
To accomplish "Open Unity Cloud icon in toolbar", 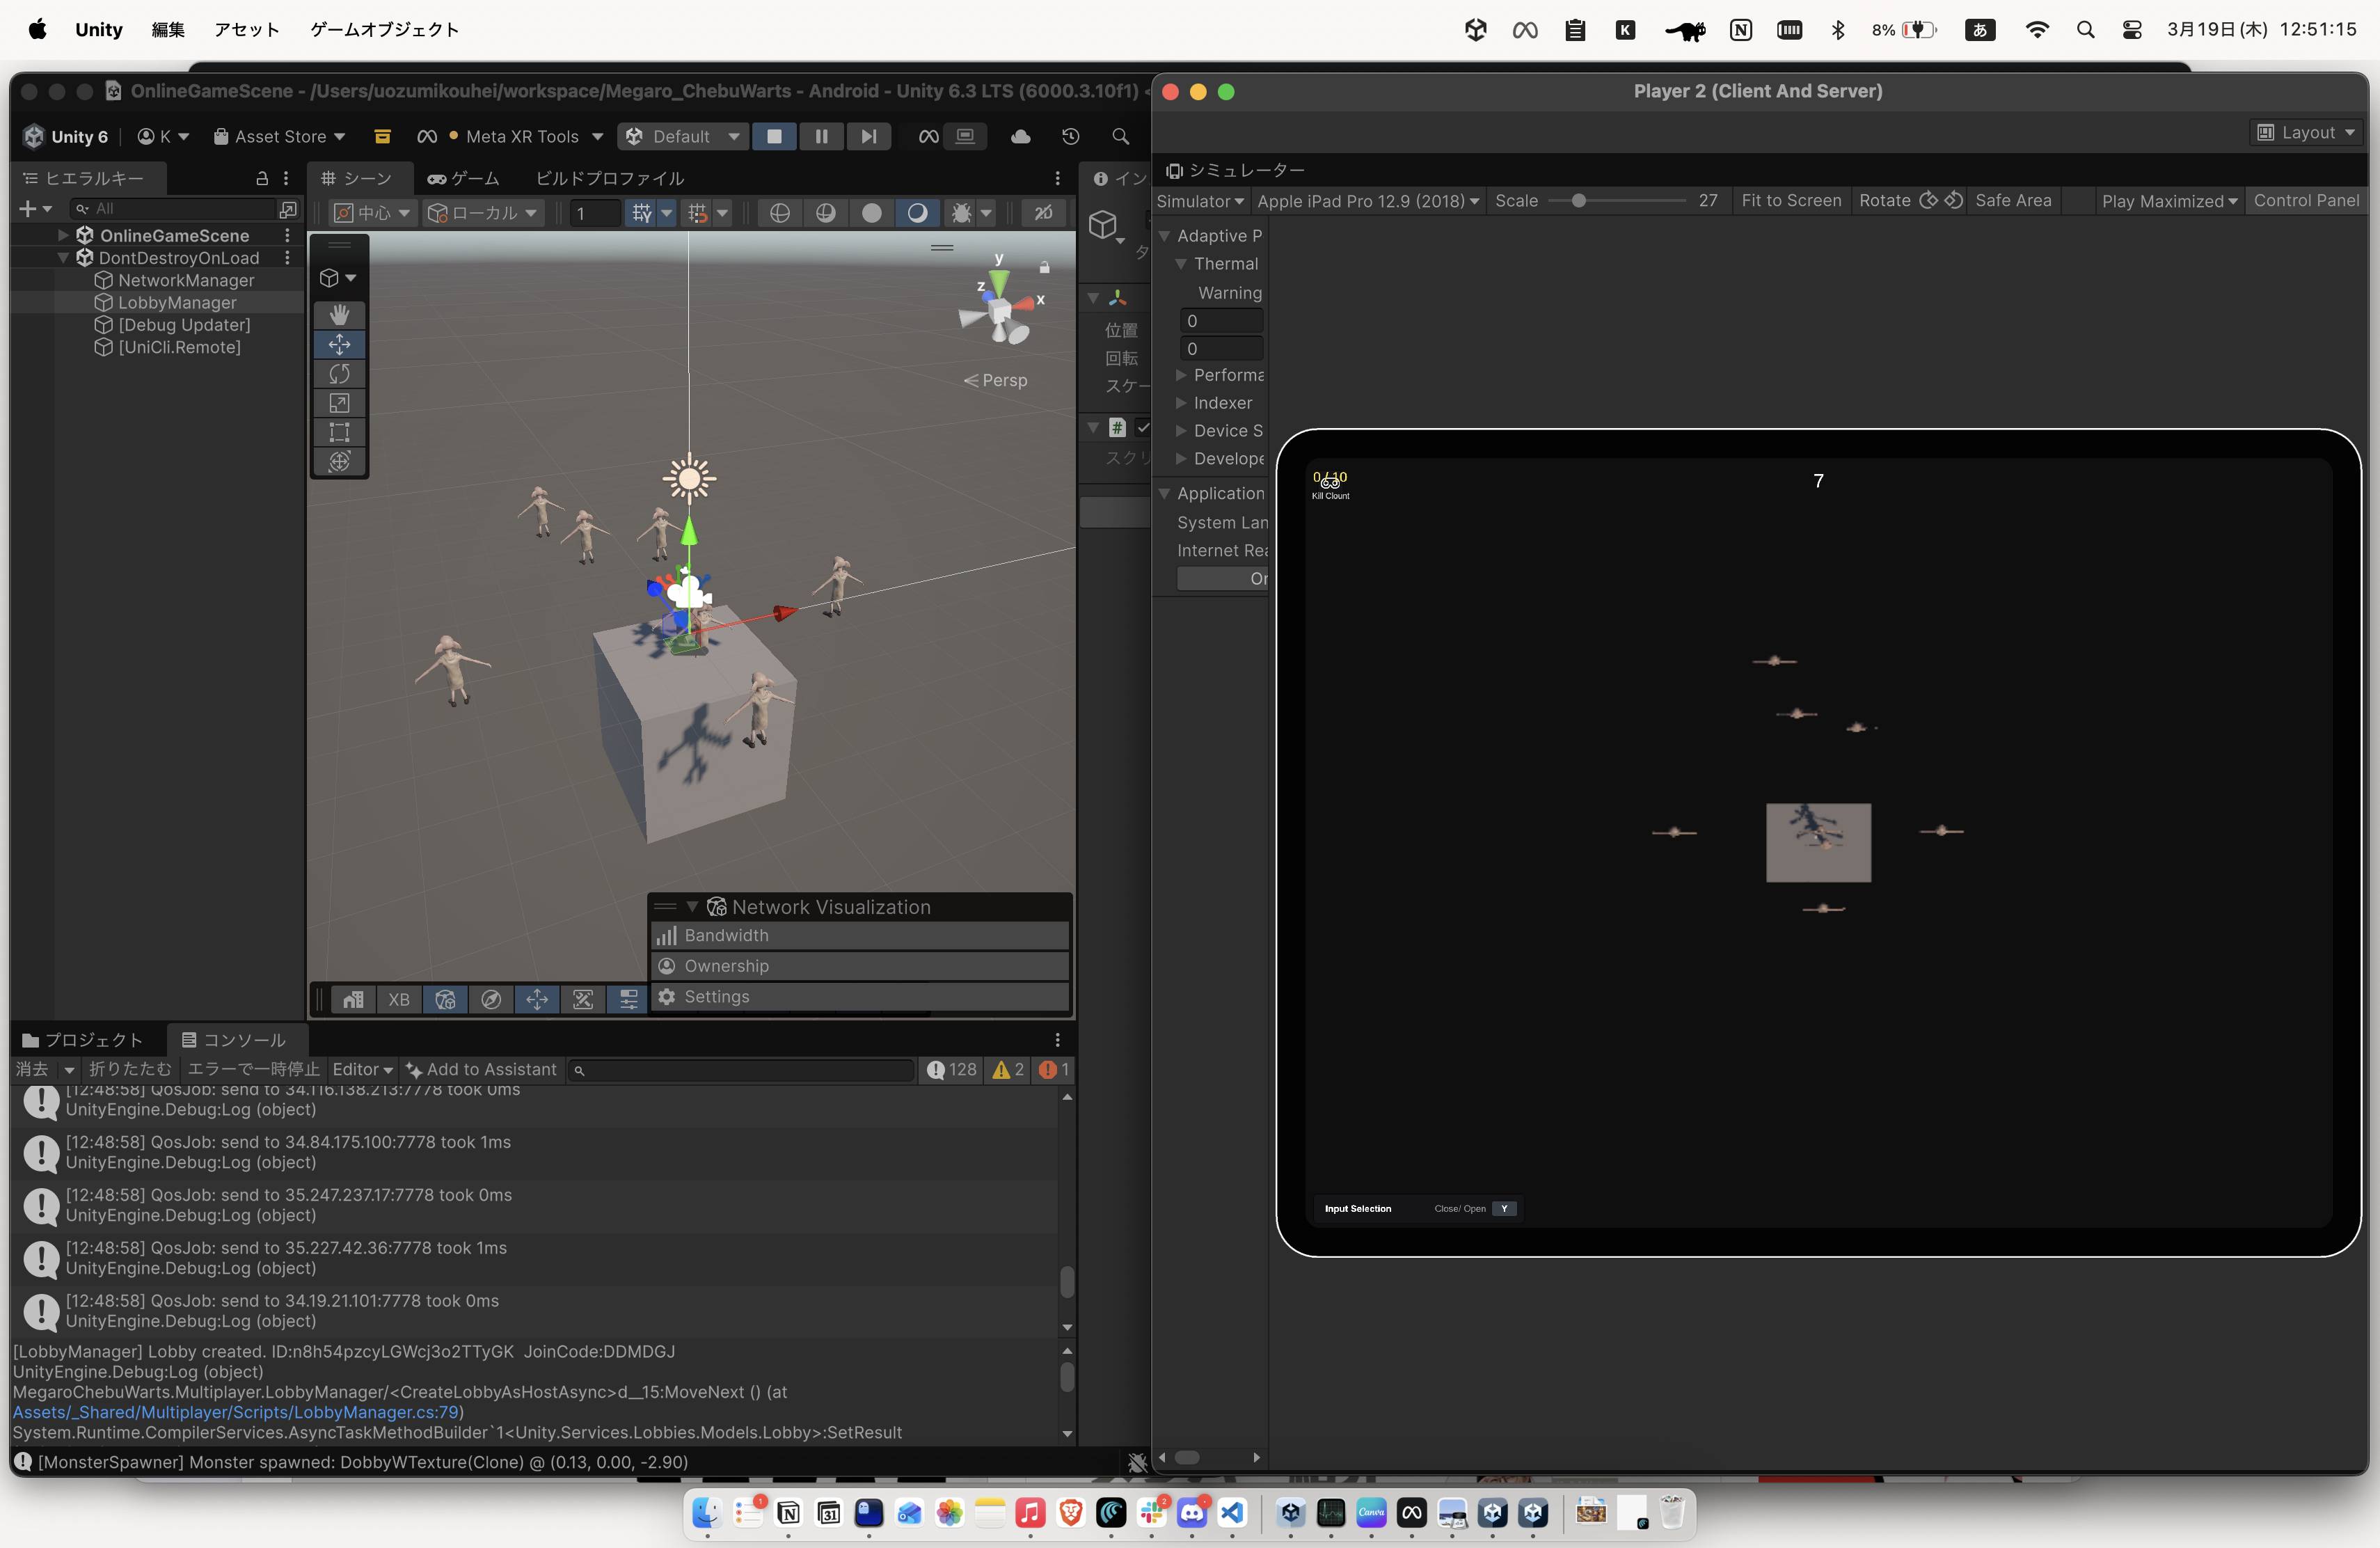I will pos(1020,136).
